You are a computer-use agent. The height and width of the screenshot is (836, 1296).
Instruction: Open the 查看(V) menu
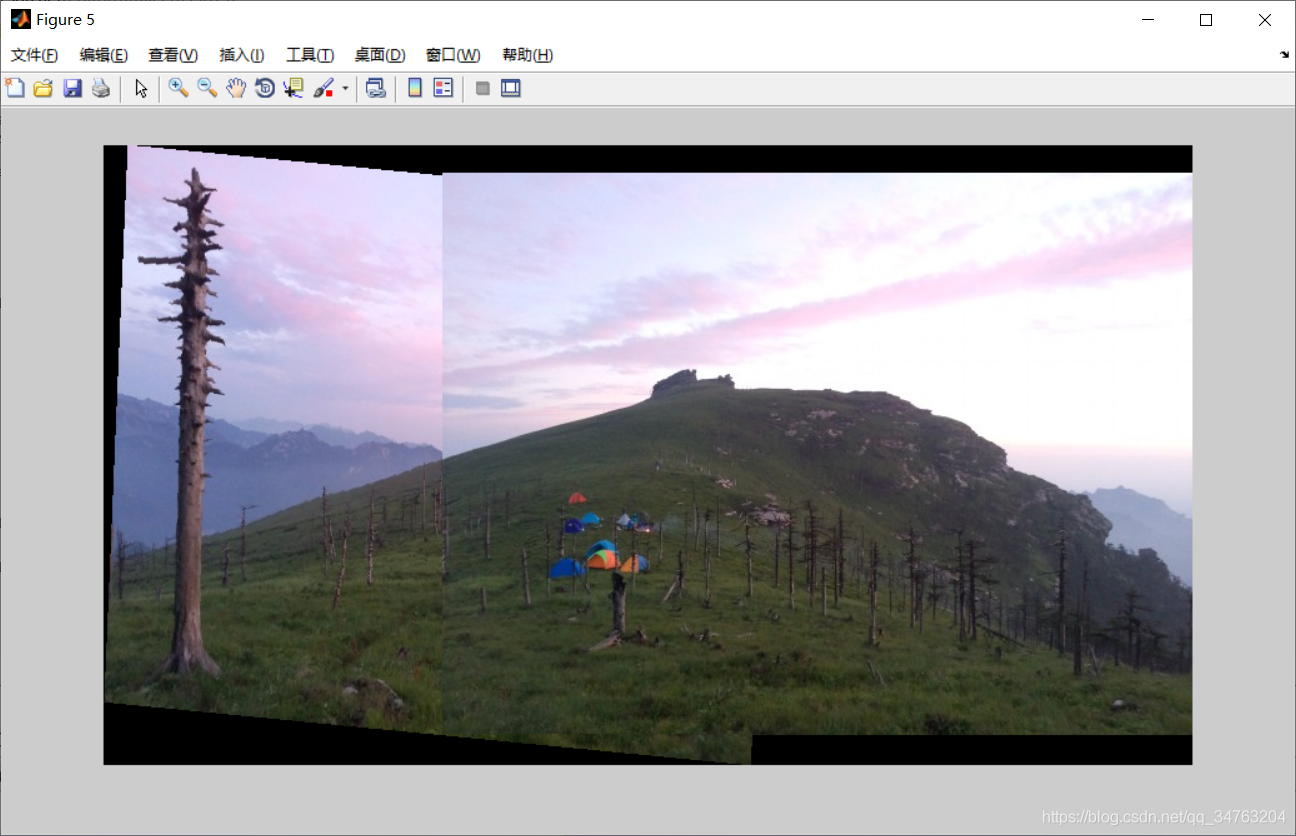(x=173, y=55)
